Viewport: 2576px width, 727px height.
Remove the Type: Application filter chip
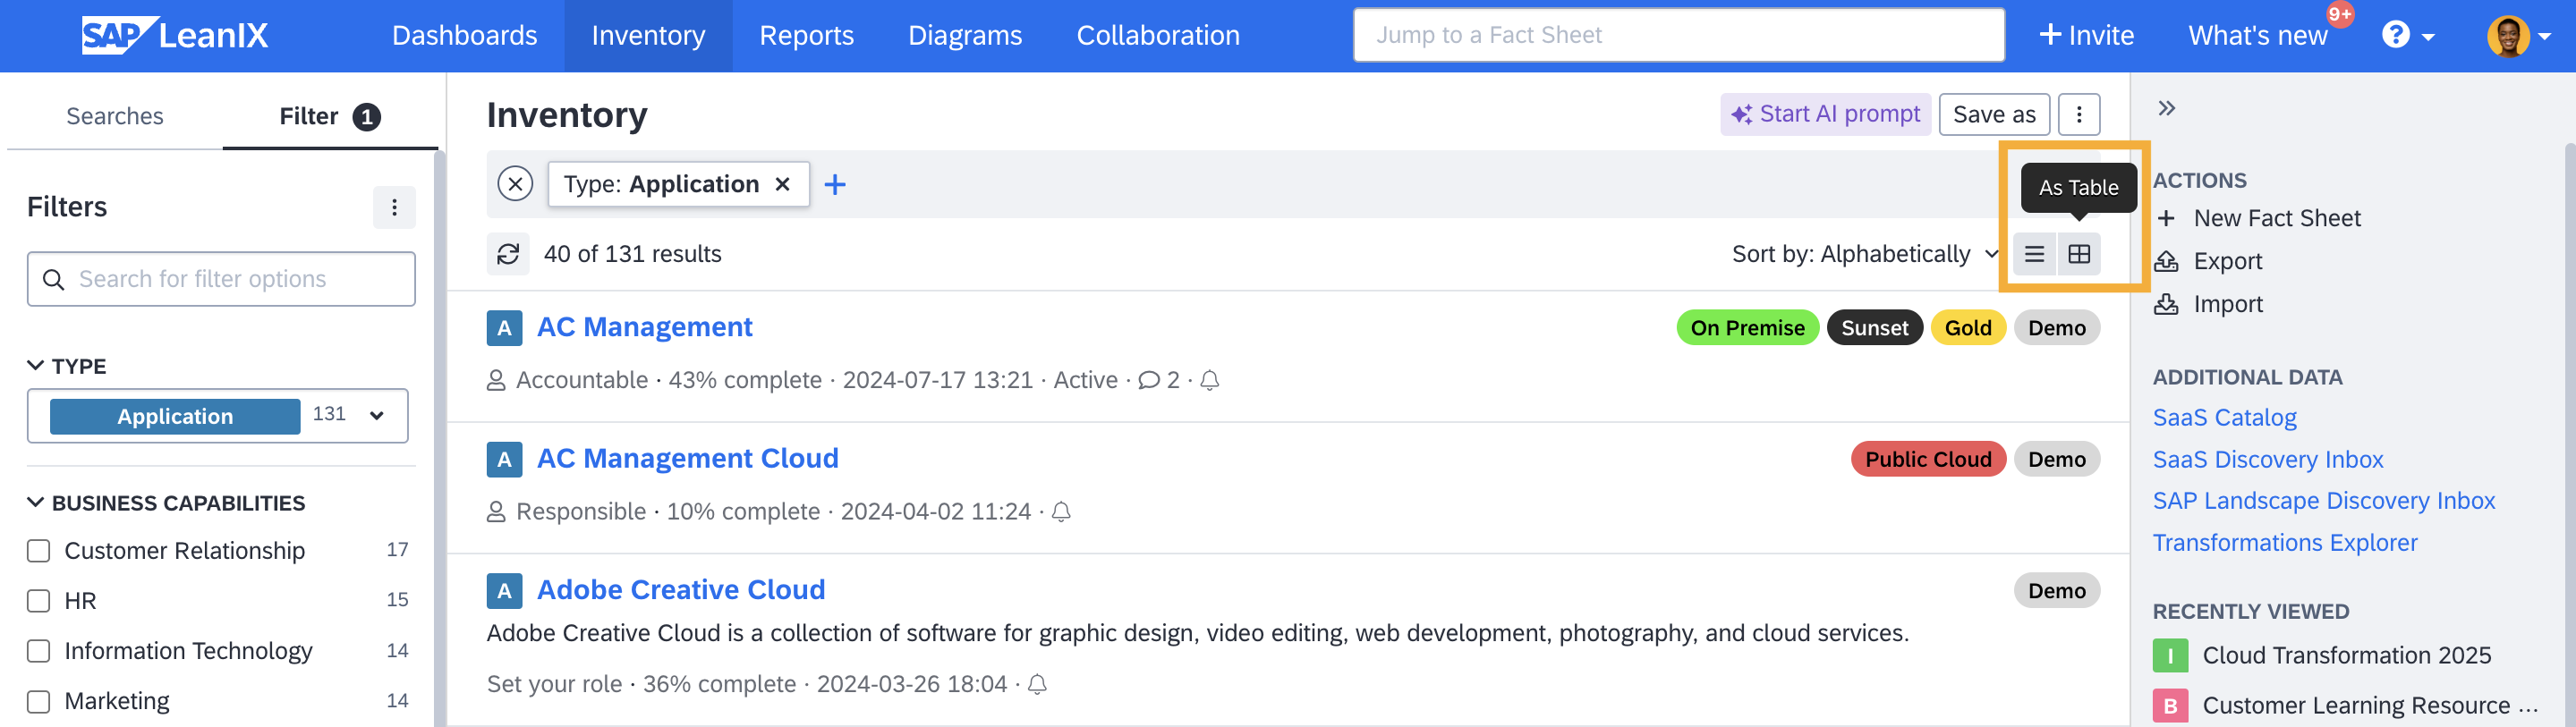pos(783,184)
